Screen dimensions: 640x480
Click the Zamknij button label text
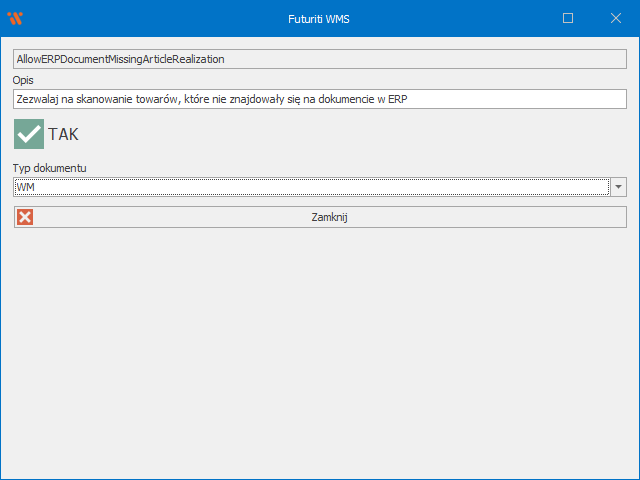[x=329, y=217]
